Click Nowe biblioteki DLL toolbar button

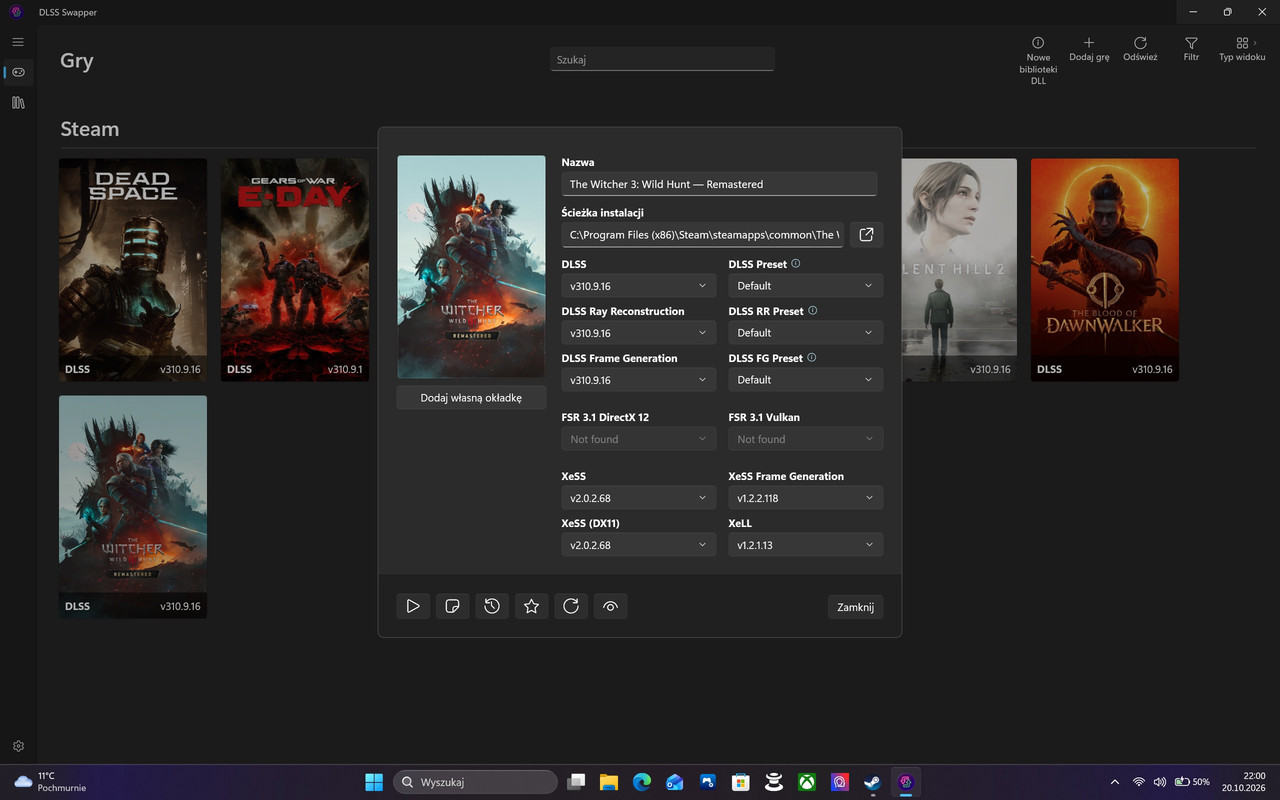(1038, 61)
